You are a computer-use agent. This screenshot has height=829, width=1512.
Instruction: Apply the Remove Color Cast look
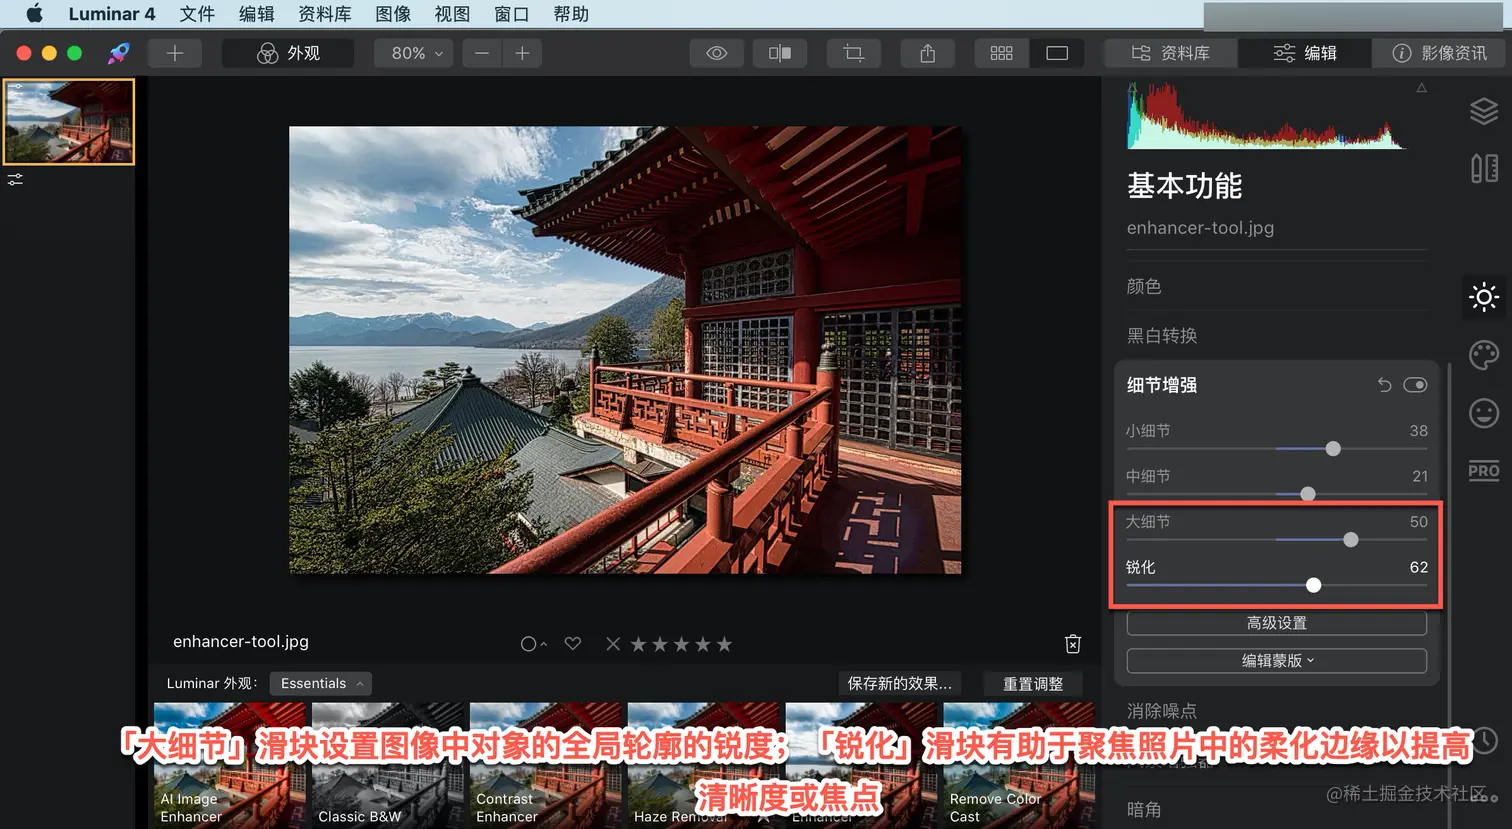(1020, 765)
